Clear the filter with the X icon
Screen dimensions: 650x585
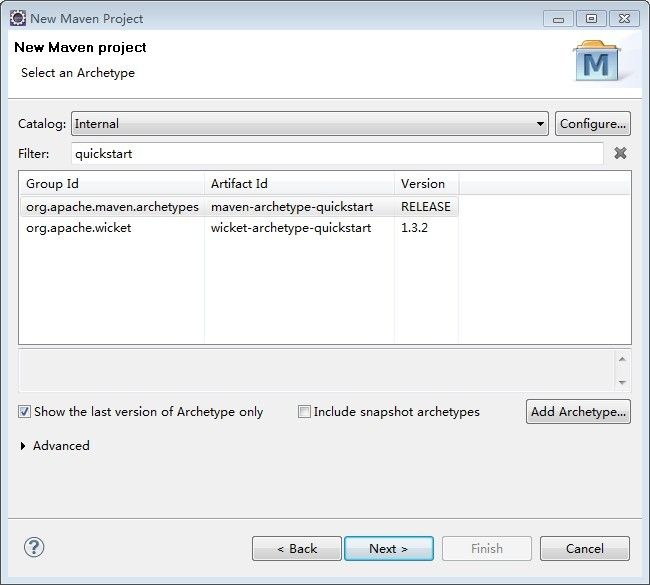(620, 153)
